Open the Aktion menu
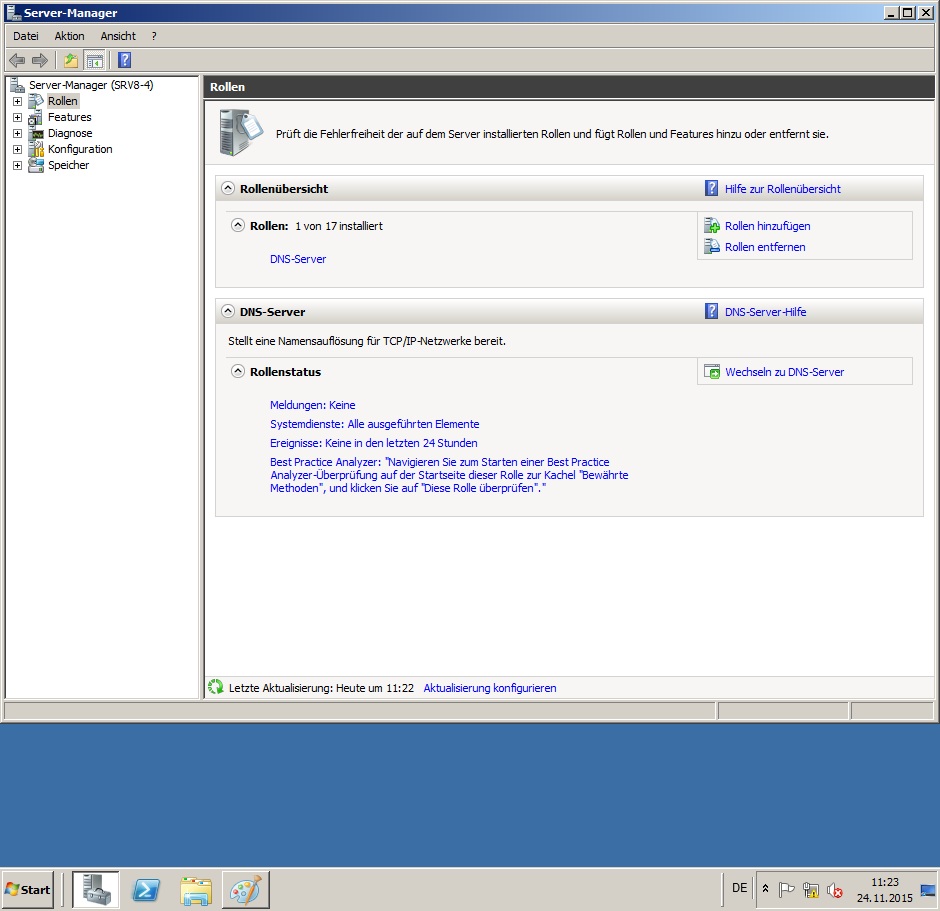This screenshot has height=911, width=940. point(70,36)
